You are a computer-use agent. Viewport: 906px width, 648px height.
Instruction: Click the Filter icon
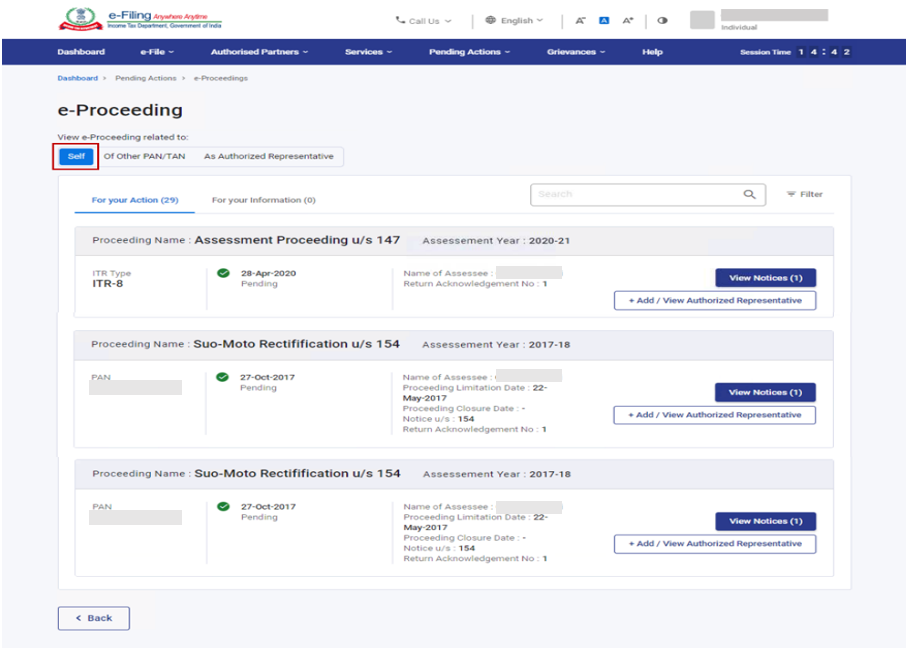(x=792, y=195)
